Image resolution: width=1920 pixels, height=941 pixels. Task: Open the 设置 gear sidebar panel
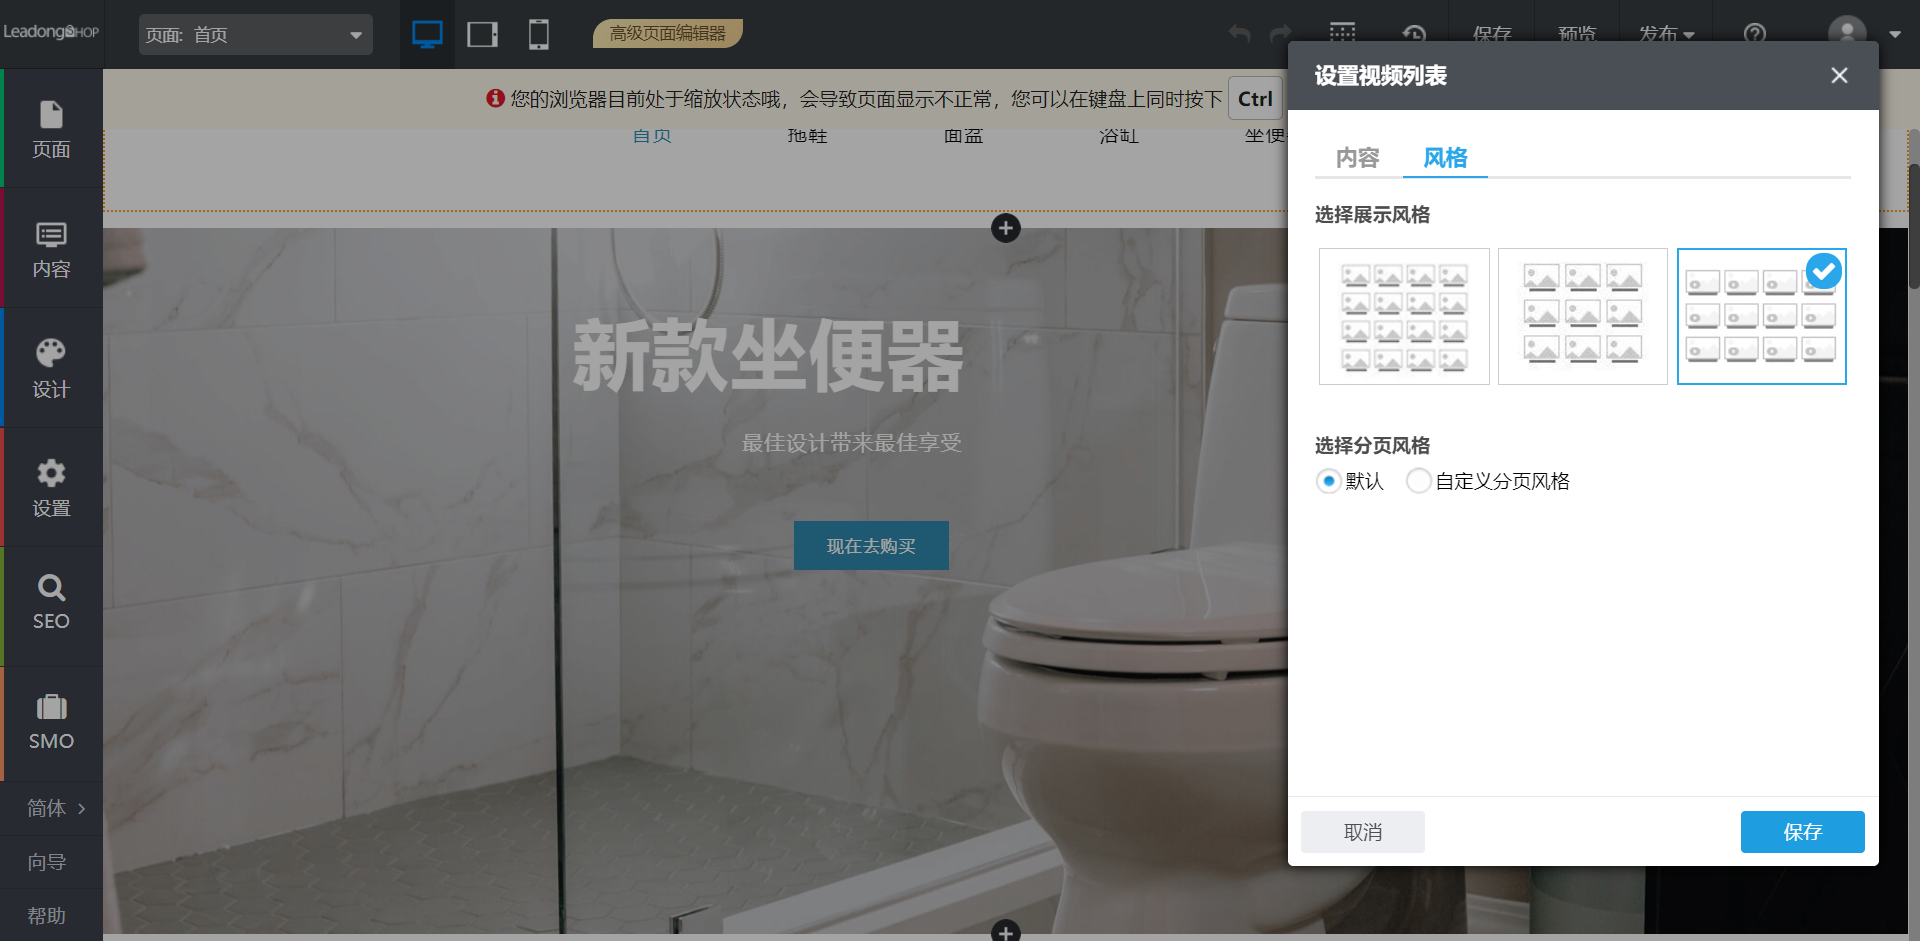[x=51, y=488]
